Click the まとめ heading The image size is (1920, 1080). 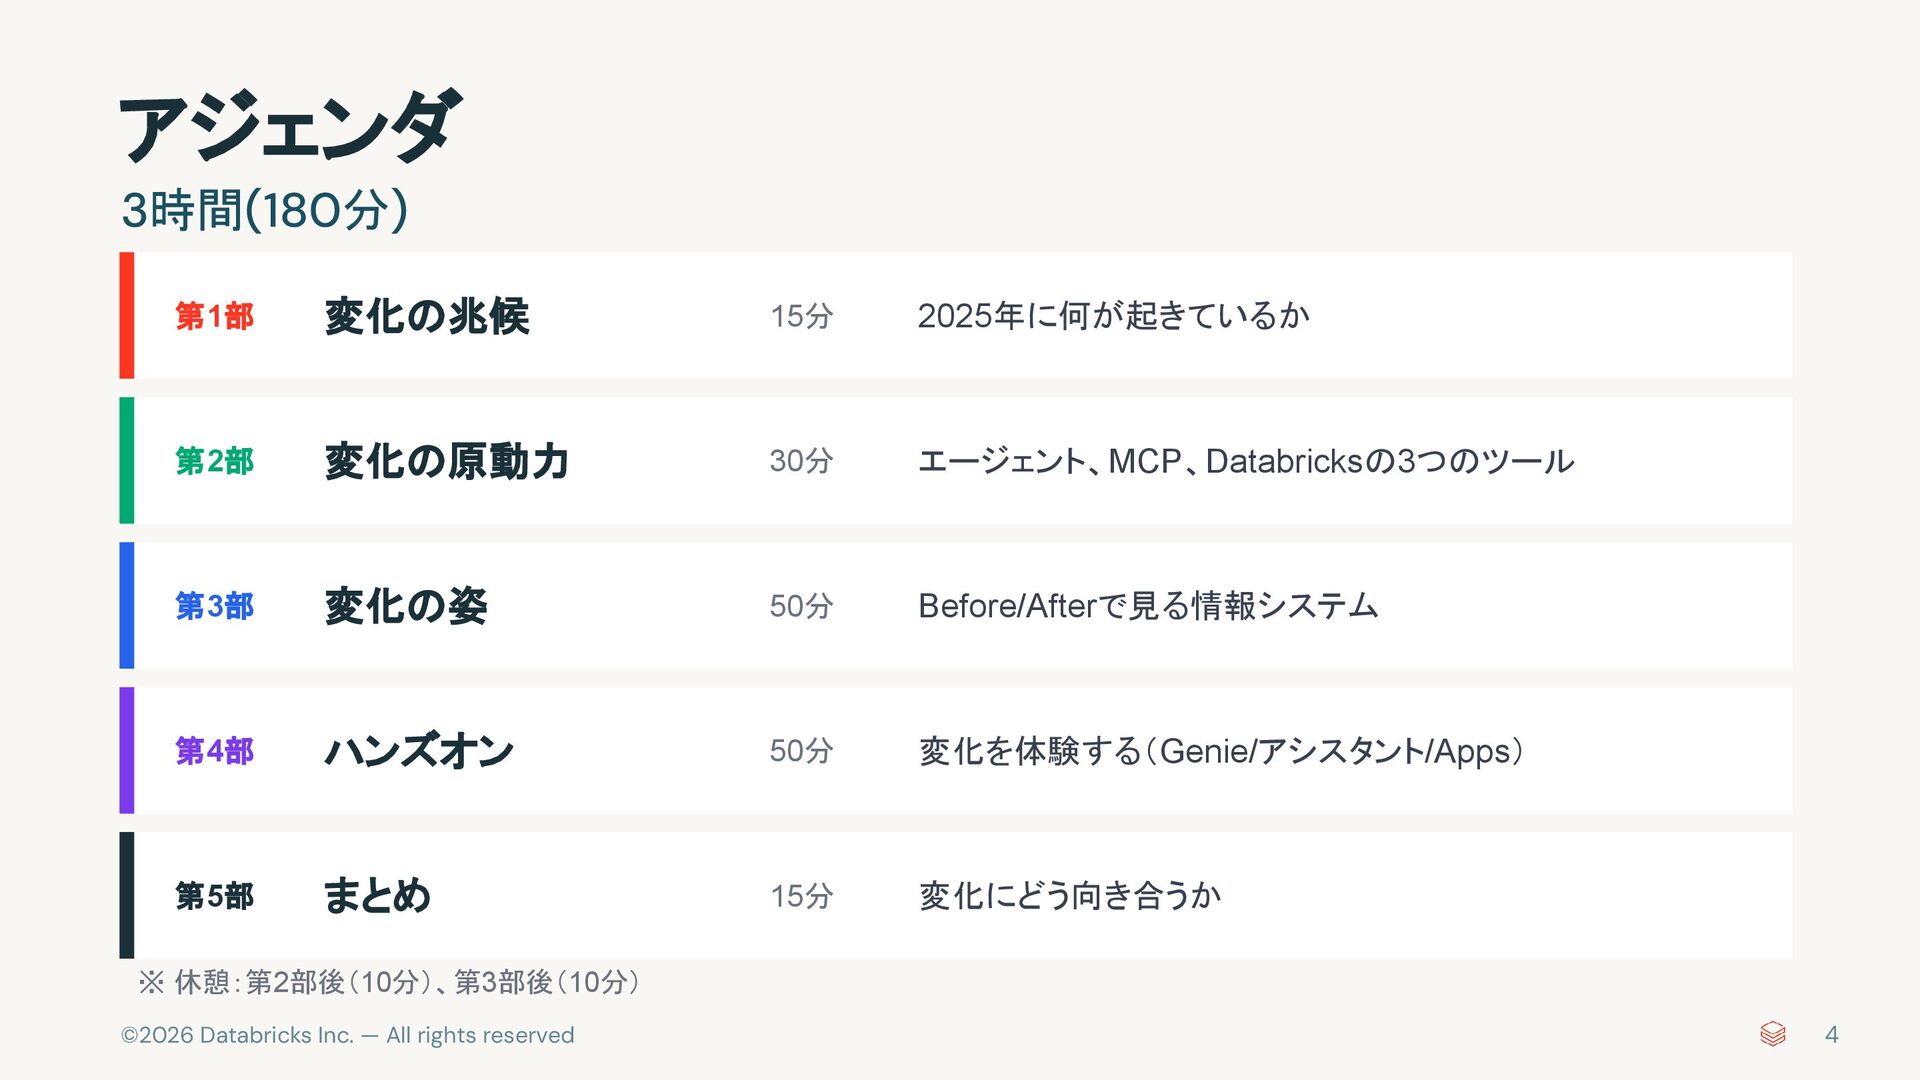[x=377, y=896]
